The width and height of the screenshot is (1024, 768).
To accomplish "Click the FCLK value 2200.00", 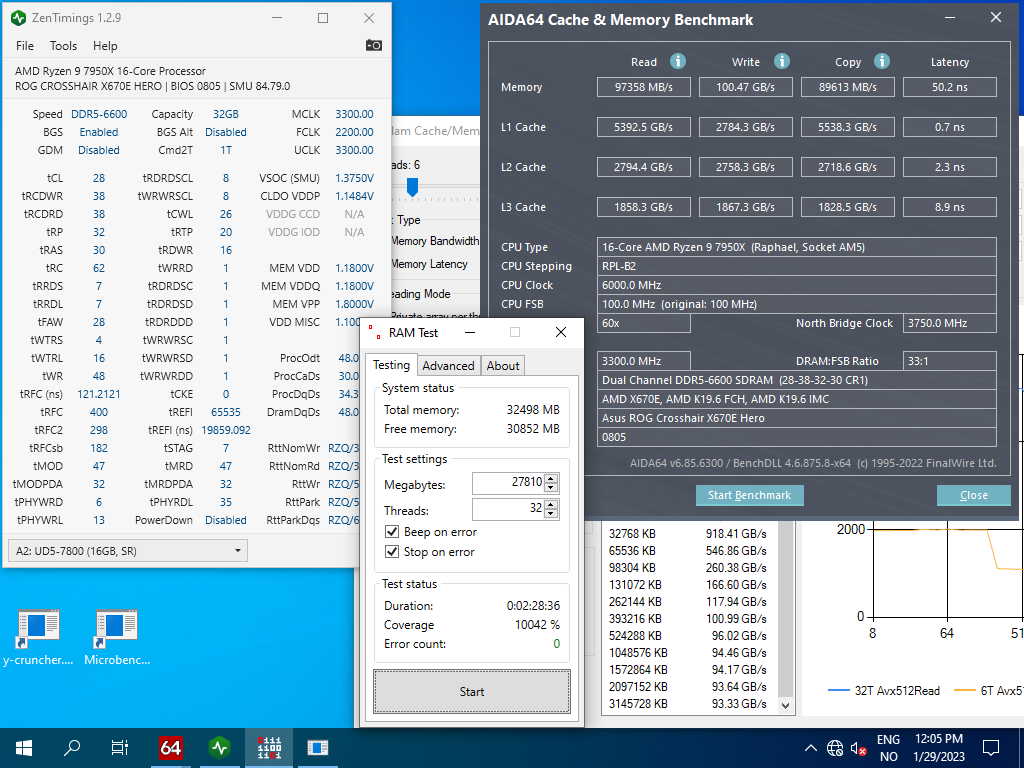I will point(354,132).
